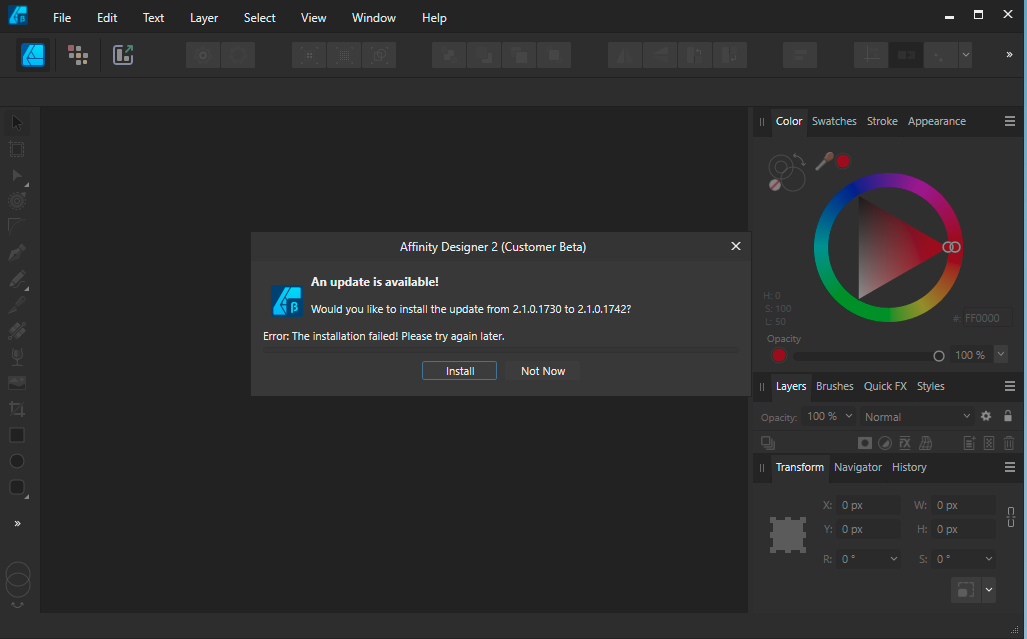
Task: Select the Pen tool
Action: (x=17, y=253)
